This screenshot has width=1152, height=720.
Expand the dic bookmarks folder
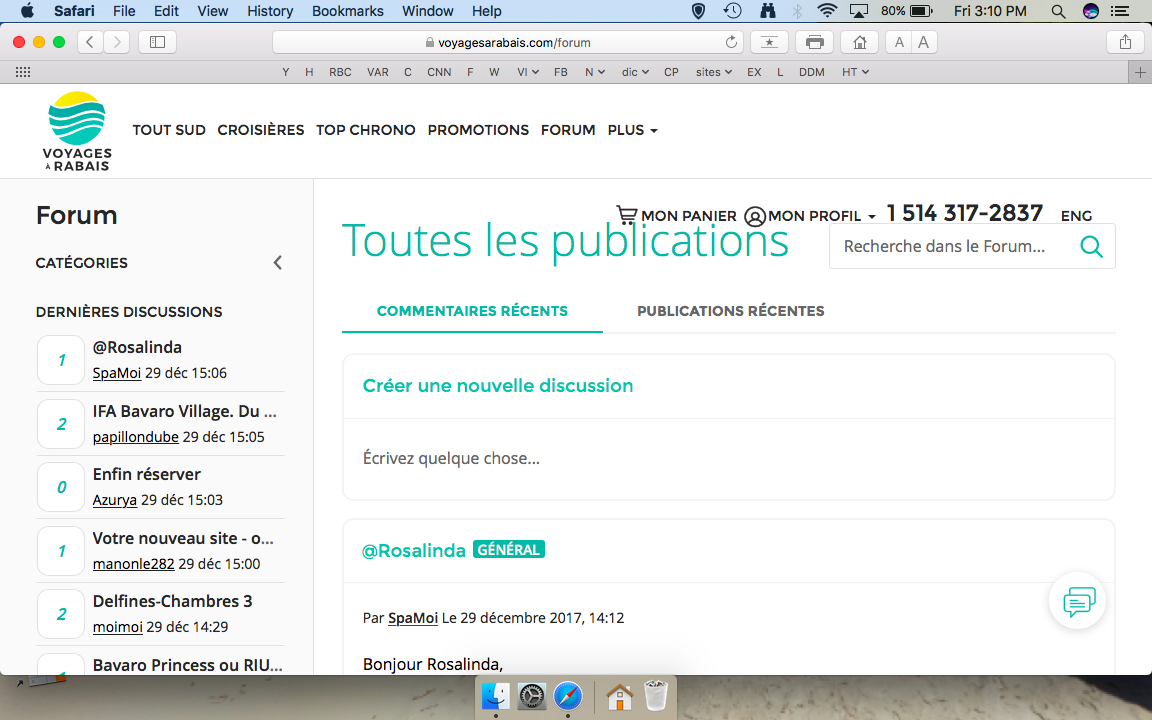635,72
